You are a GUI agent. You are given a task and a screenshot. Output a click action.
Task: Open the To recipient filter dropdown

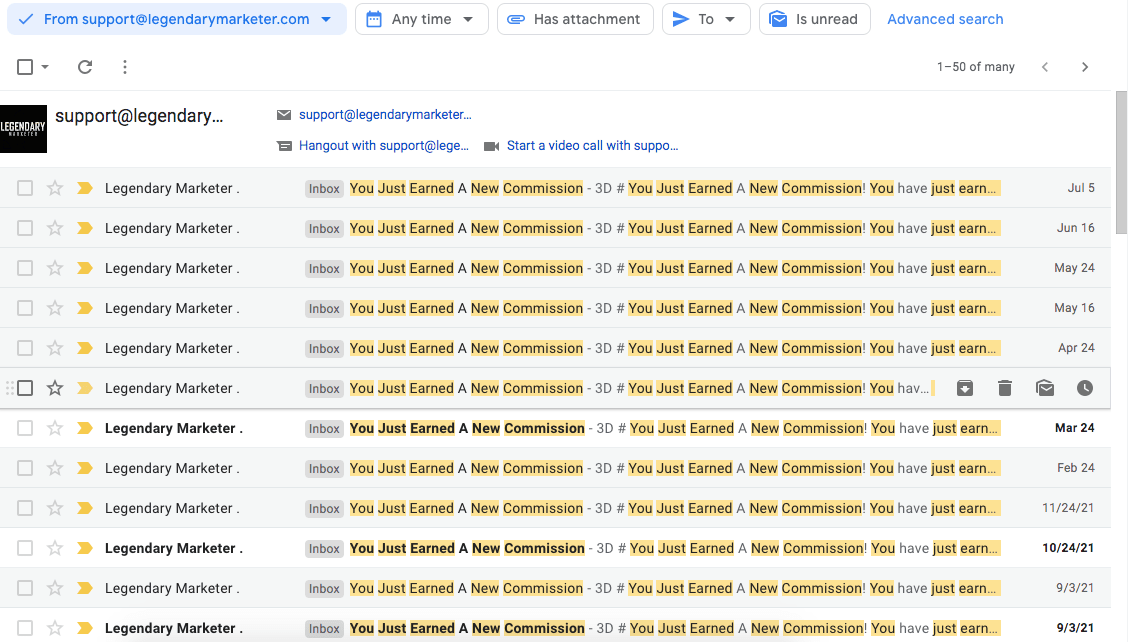point(706,19)
